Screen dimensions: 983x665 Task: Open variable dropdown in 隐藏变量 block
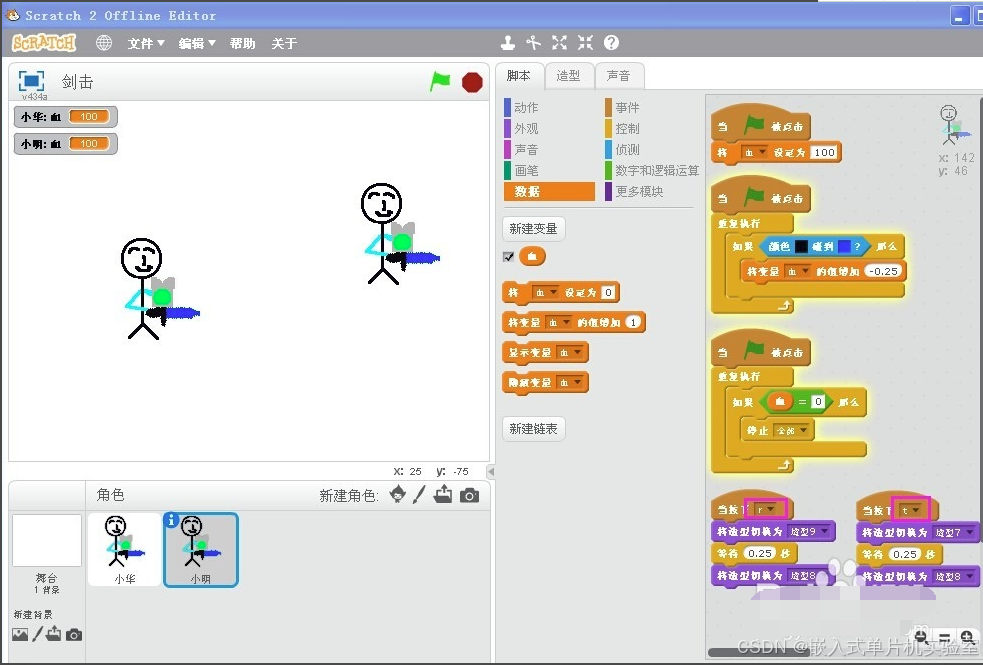(570, 383)
